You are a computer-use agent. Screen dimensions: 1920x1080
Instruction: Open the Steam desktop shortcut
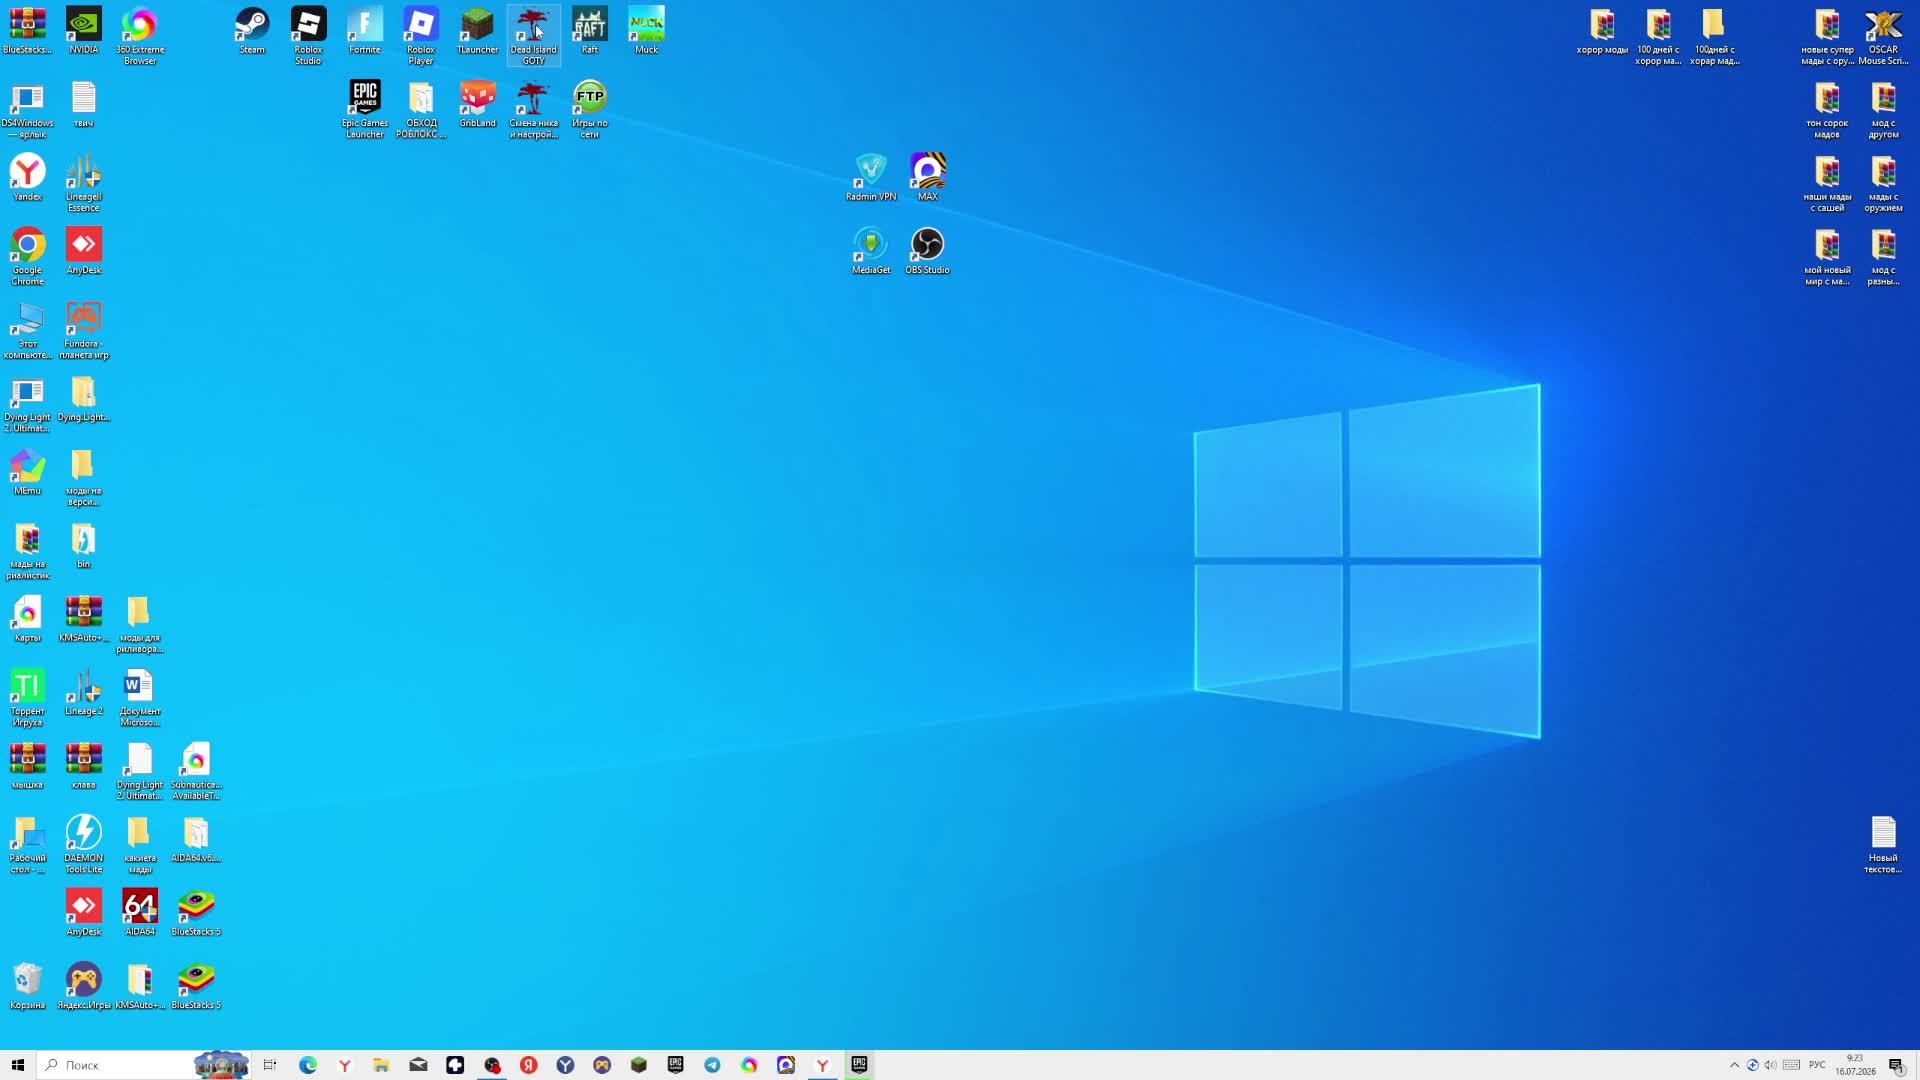coord(252,31)
